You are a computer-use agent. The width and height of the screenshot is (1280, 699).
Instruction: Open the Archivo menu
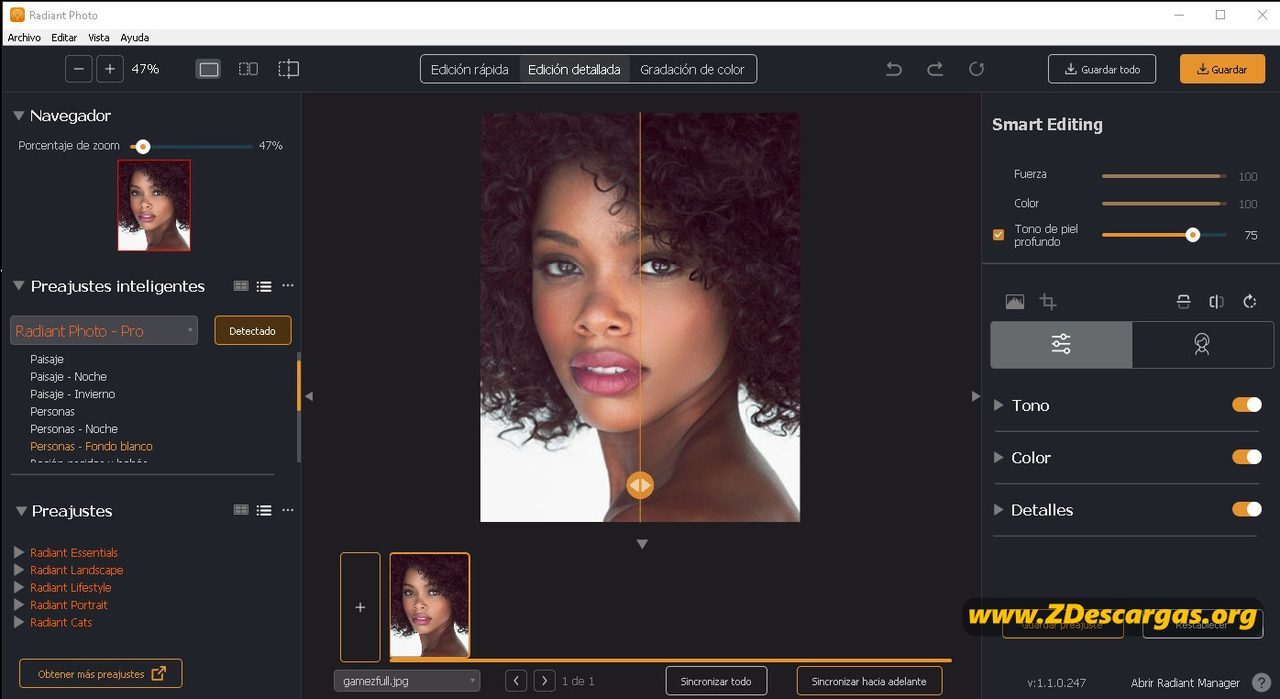point(24,37)
